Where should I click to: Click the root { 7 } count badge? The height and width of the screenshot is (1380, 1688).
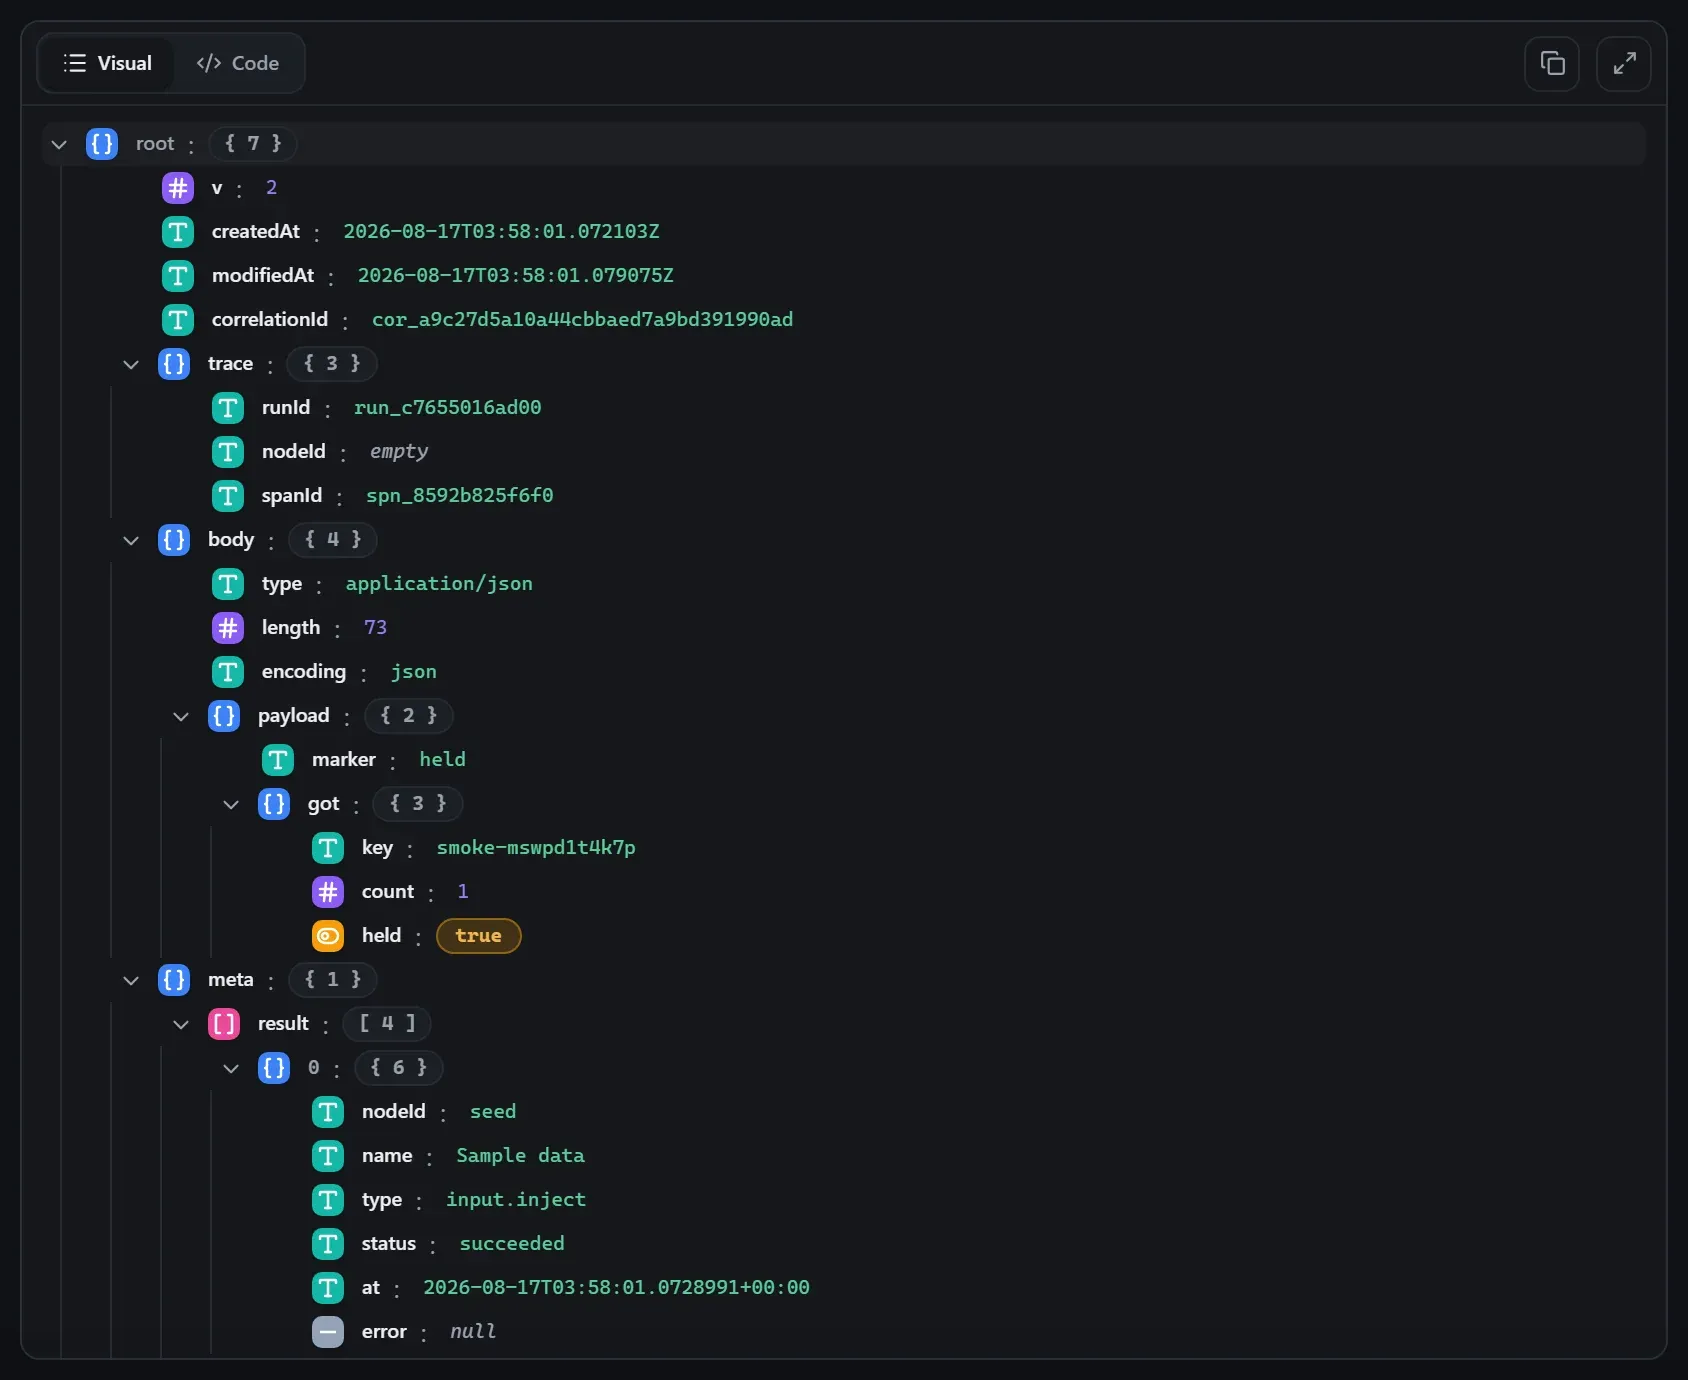tap(253, 144)
